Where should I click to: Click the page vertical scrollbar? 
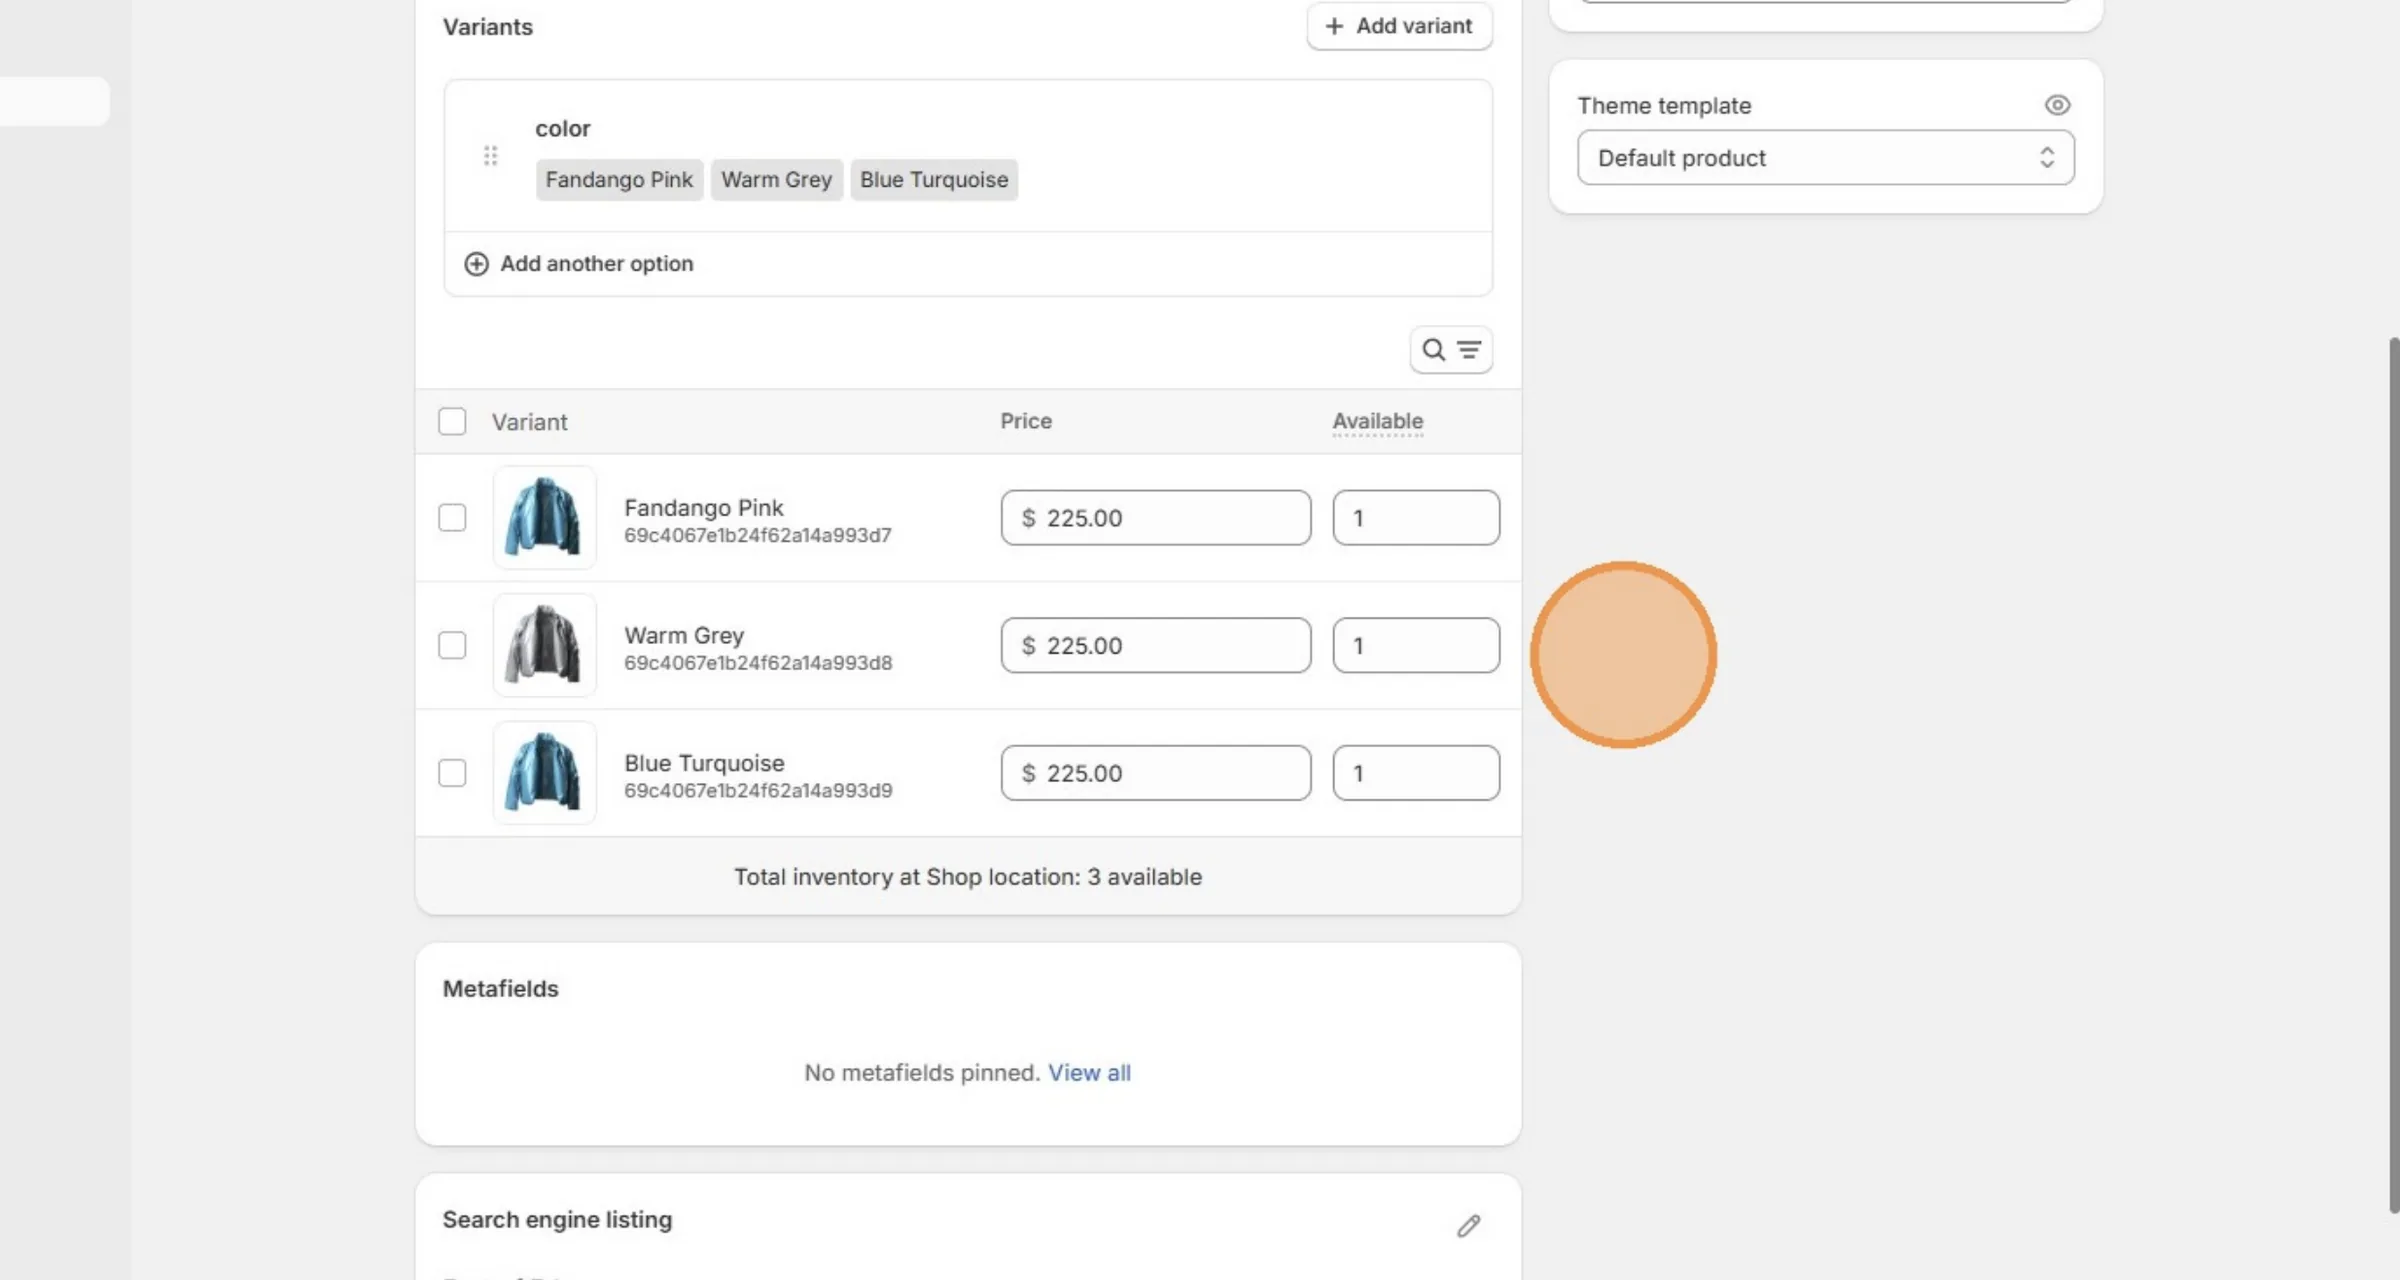click(2394, 775)
